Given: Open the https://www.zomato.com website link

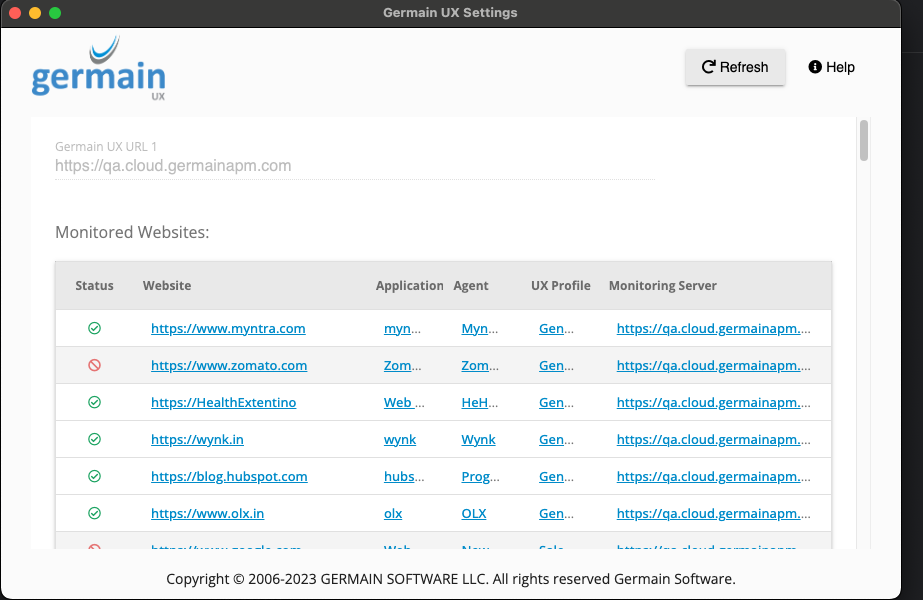Looking at the screenshot, I should coord(229,366).
